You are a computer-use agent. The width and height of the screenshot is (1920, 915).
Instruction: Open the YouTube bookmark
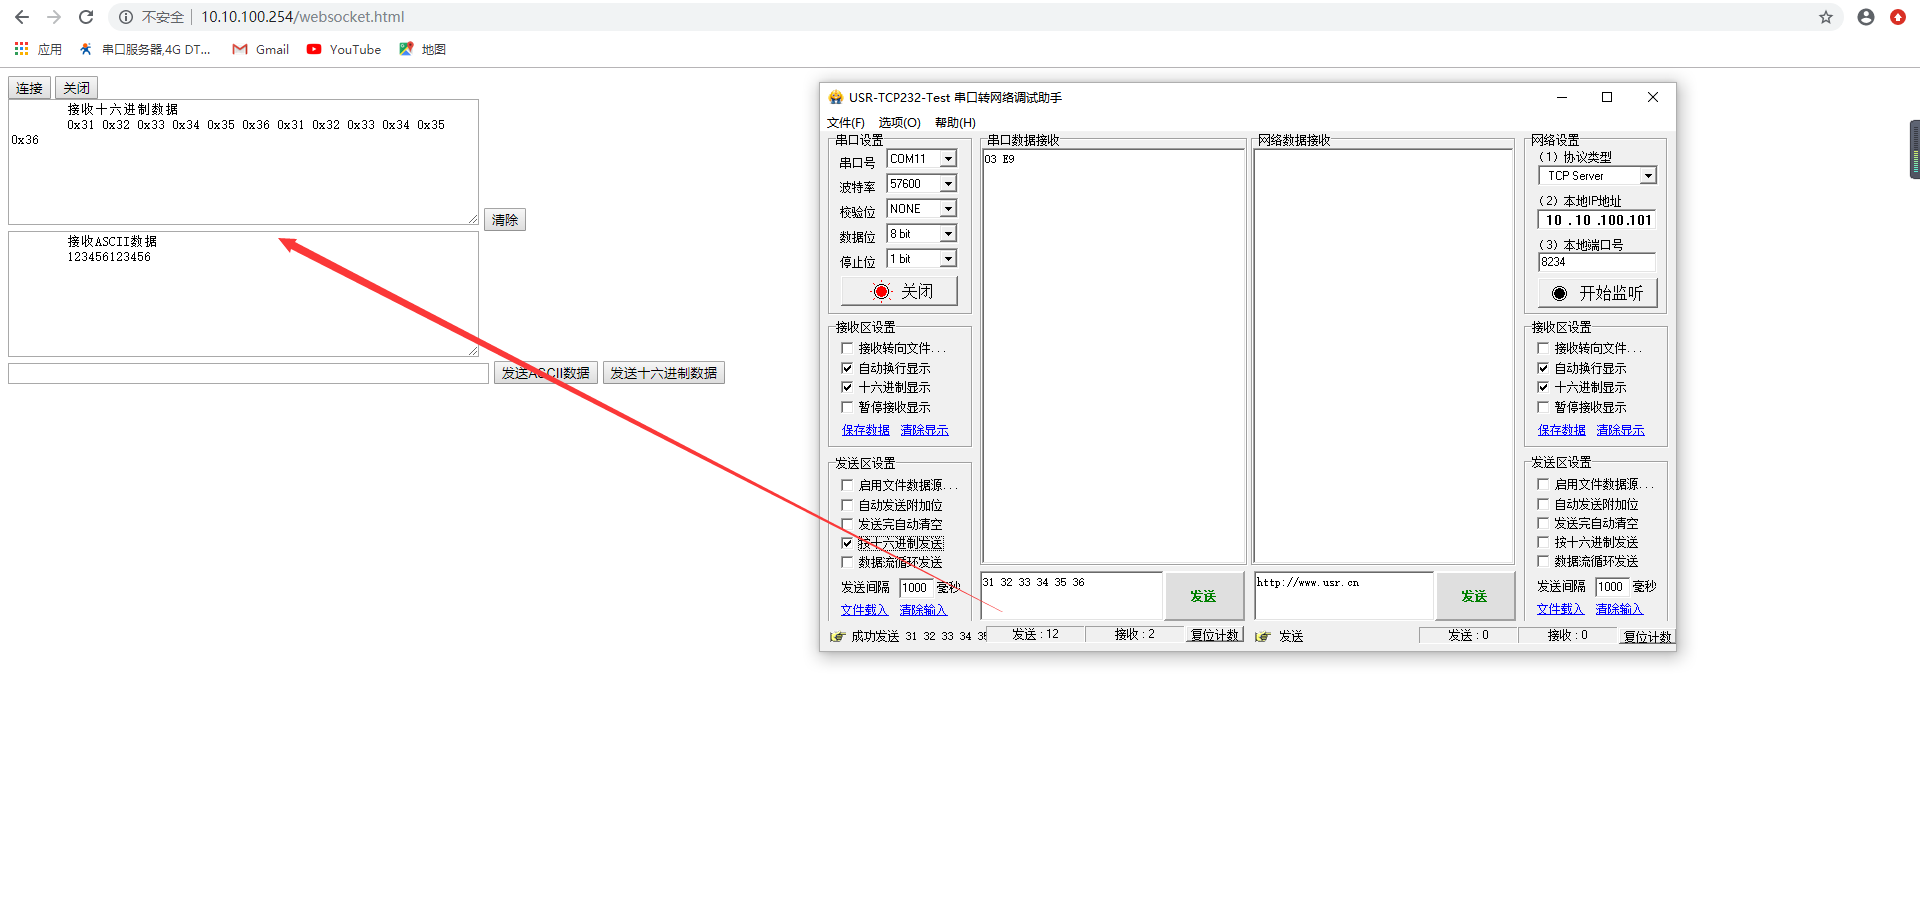pos(344,49)
